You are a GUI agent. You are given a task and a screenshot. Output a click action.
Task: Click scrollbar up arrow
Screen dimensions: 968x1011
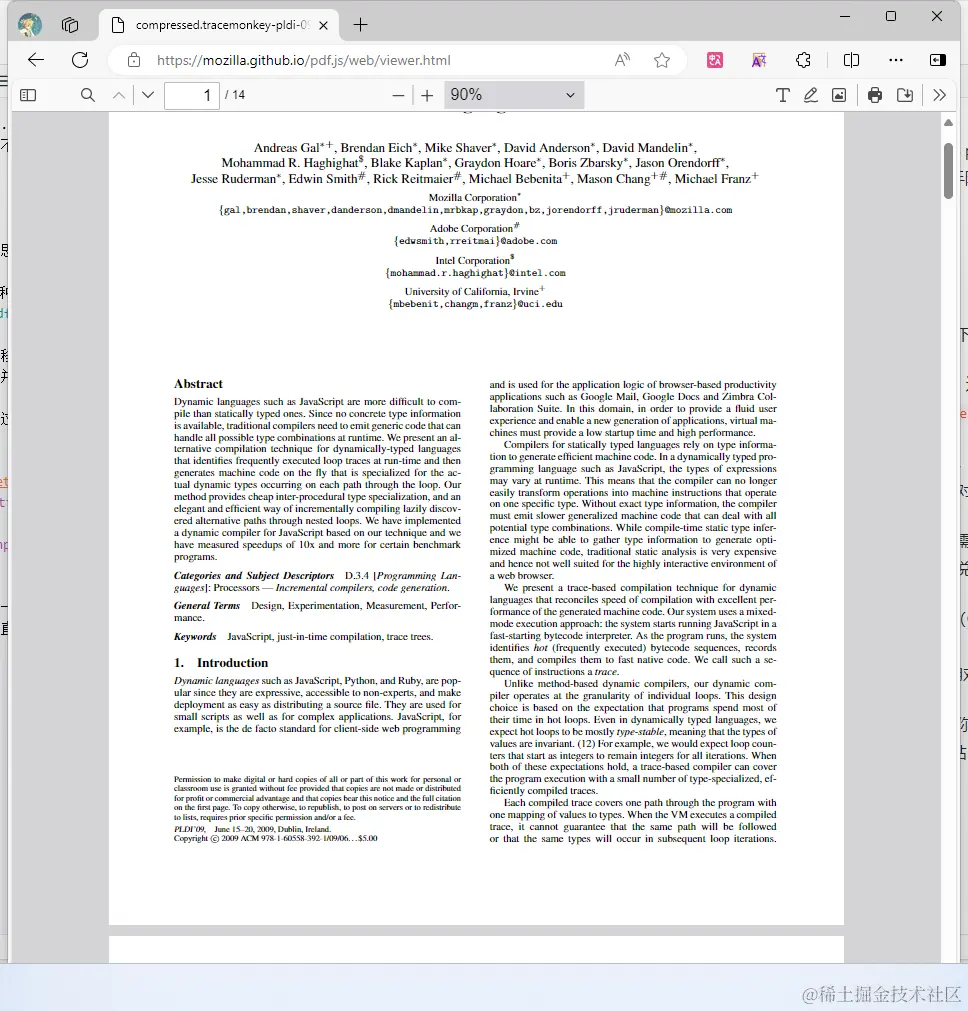pyautogui.click(x=948, y=122)
